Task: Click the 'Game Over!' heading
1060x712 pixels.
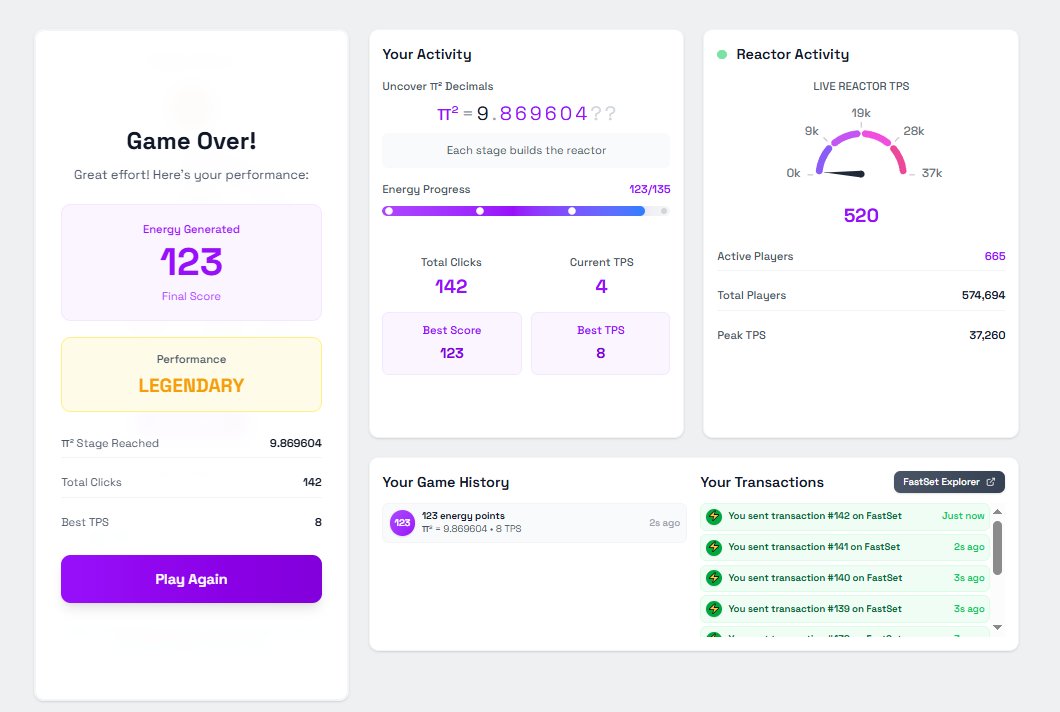Action: point(191,141)
